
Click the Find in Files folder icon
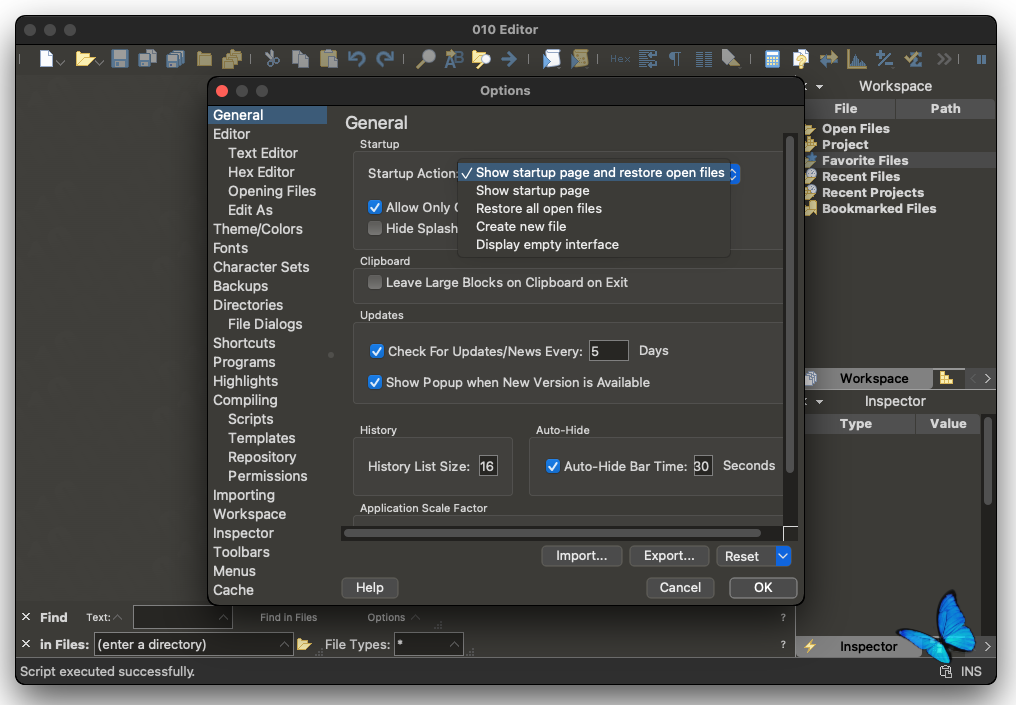click(481, 59)
